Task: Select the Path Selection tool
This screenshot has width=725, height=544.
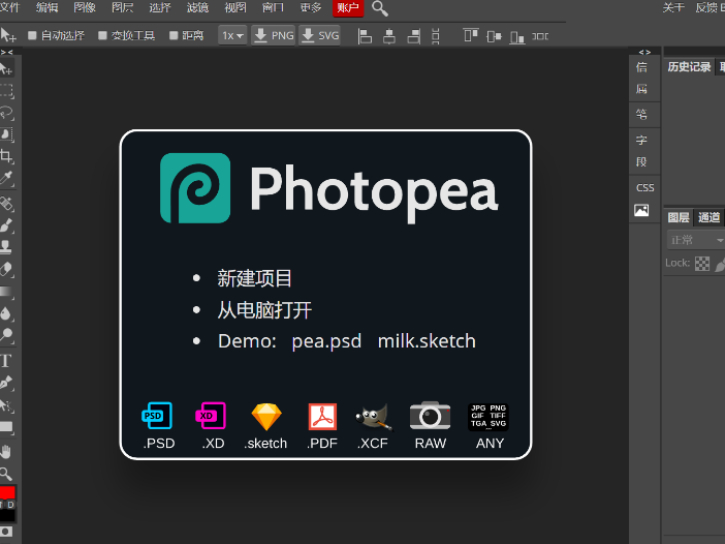Action: point(6,405)
